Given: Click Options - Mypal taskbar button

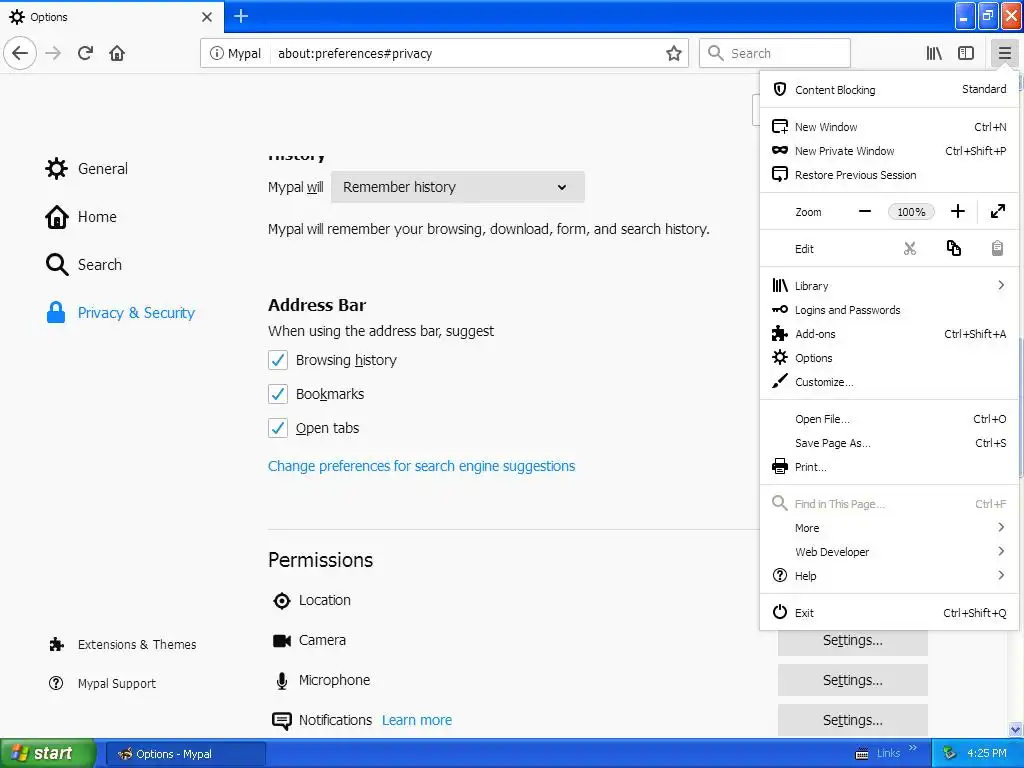Looking at the screenshot, I should (185, 754).
